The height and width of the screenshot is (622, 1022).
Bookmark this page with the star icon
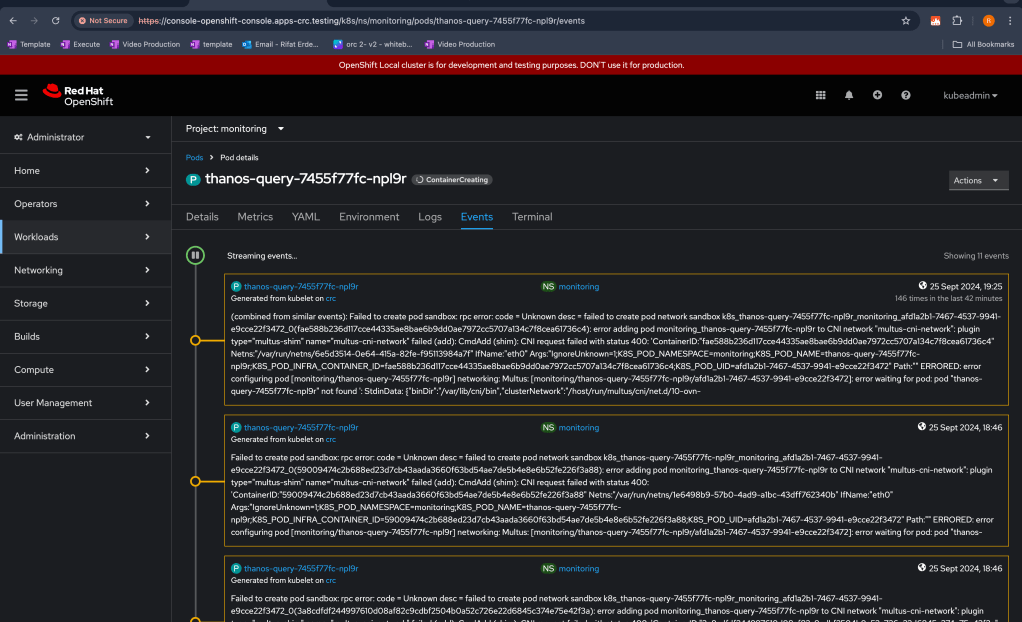(x=905, y=21)
